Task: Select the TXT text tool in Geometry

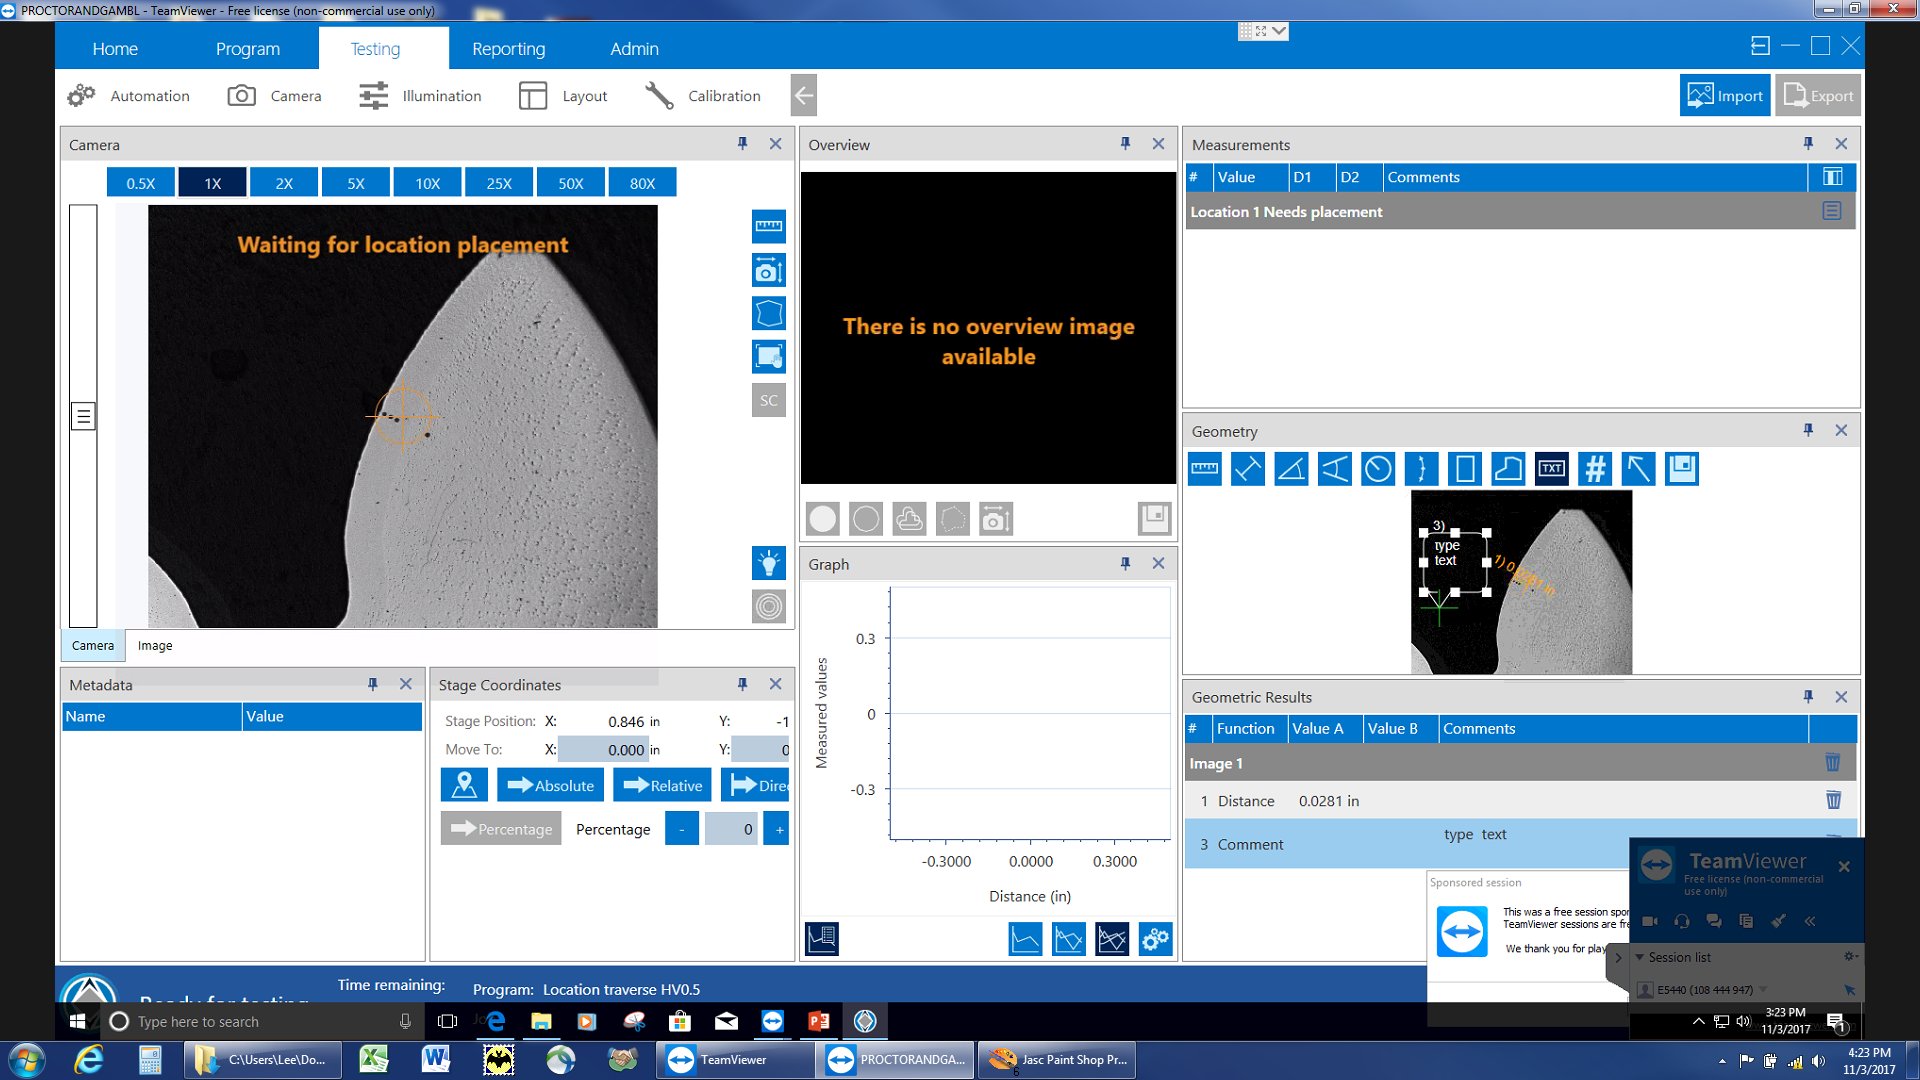Action: (1552, 468)
